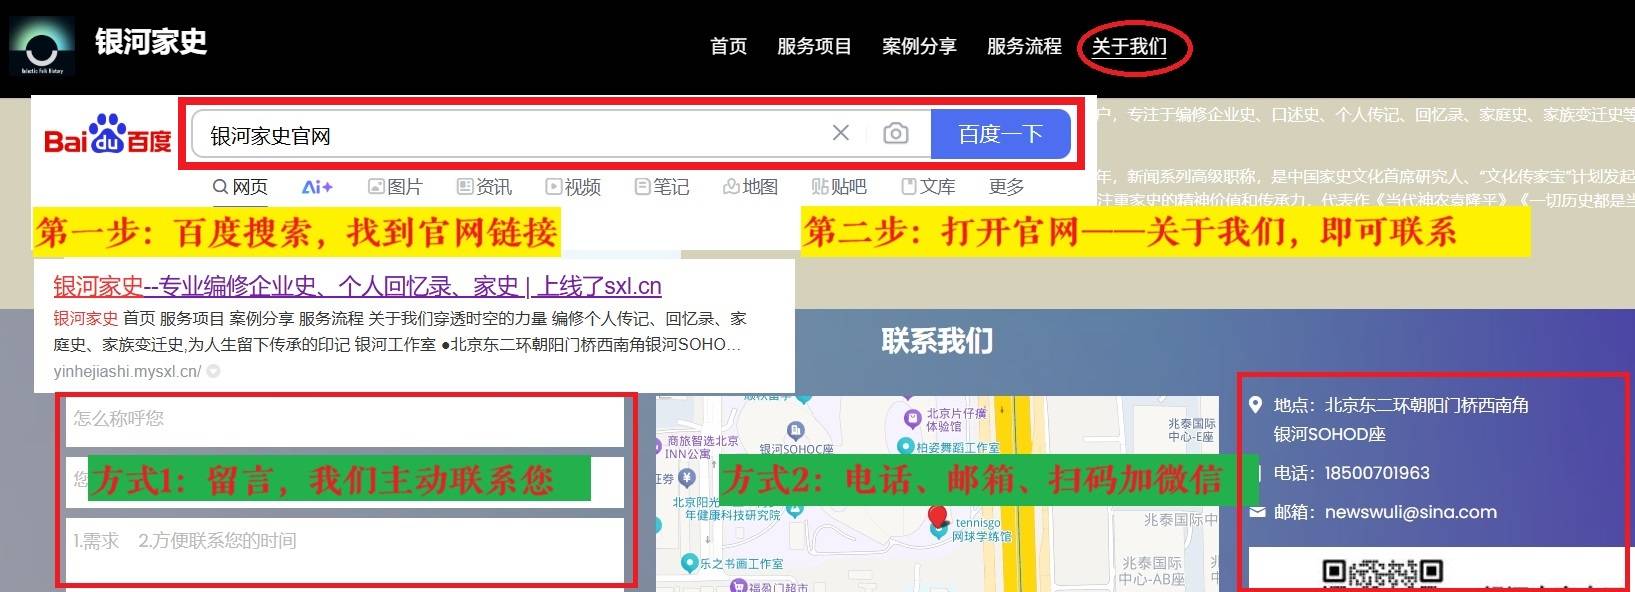Click the 银河家史 site logo
1635x592 pixels.
pyautogui.click(x=42, y=47)
